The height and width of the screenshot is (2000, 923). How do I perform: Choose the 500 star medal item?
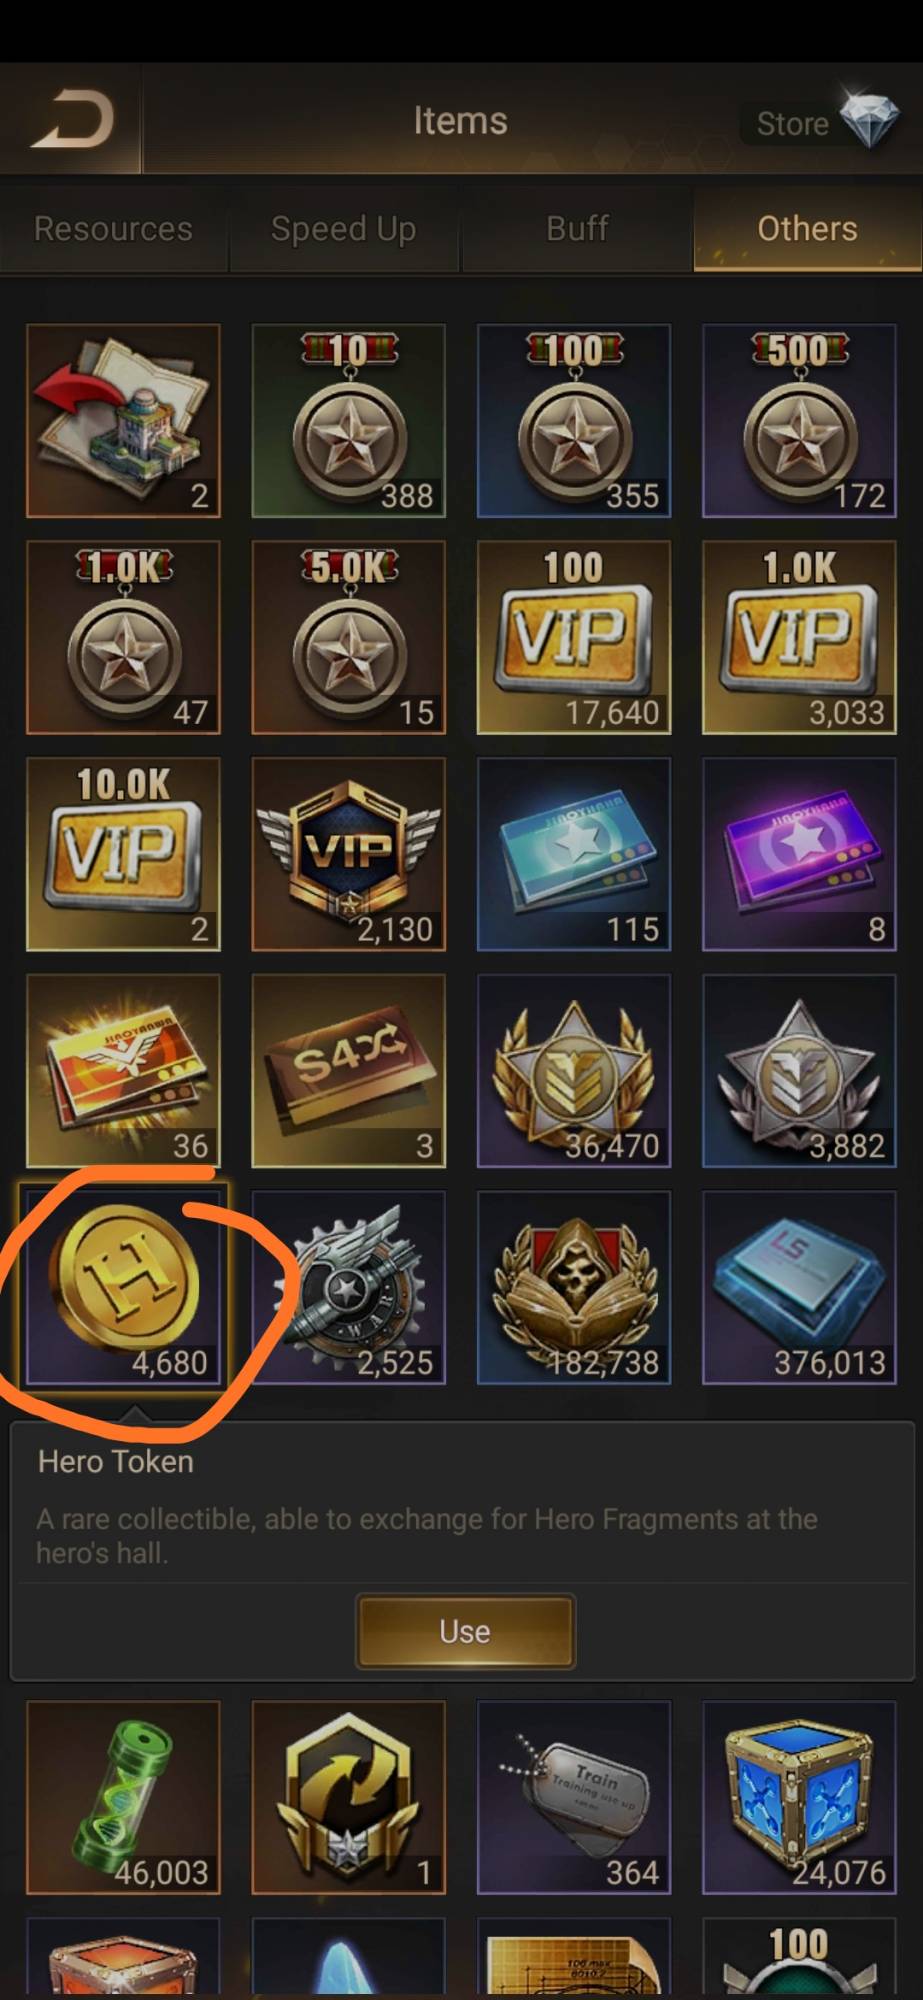pos(799,421)
